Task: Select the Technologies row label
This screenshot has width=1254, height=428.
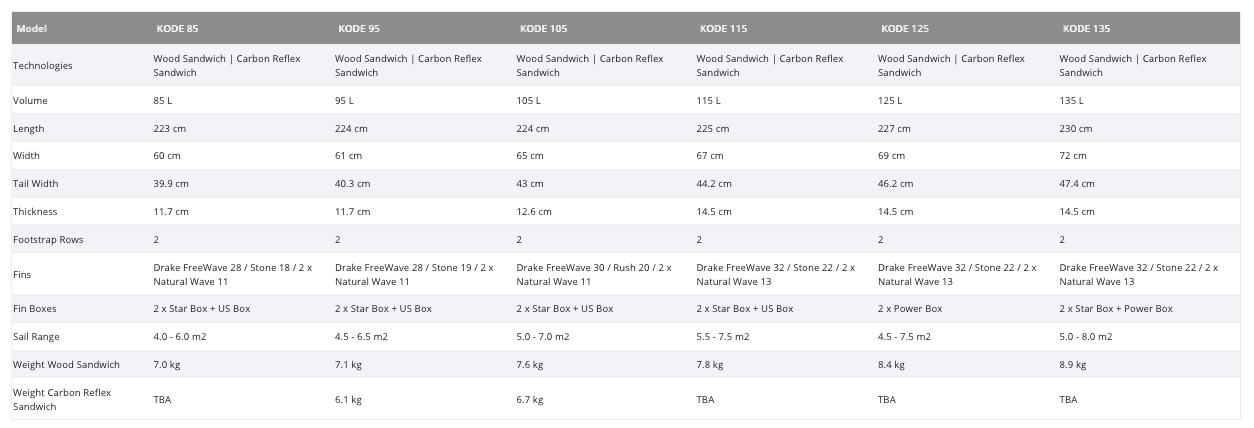Action: 43,66
